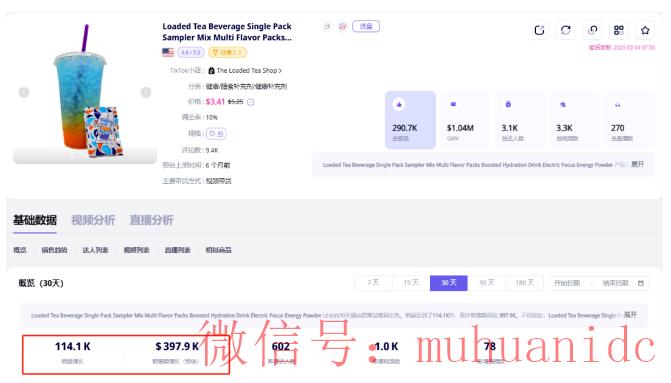The height and width of the screenshot is (383, 671).
Task: Show previous product image with left arrow
Action: pyautogui.click(x=24, y=92)
